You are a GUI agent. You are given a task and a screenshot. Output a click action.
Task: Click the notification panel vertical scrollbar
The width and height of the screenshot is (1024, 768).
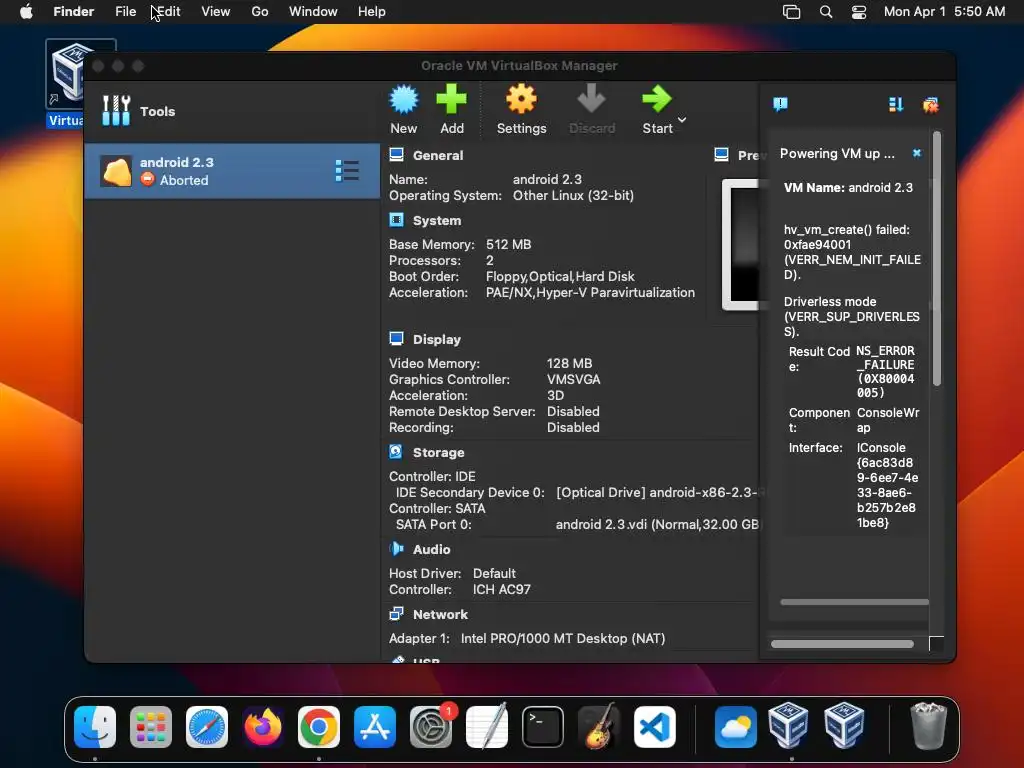[x=936, y=259]
